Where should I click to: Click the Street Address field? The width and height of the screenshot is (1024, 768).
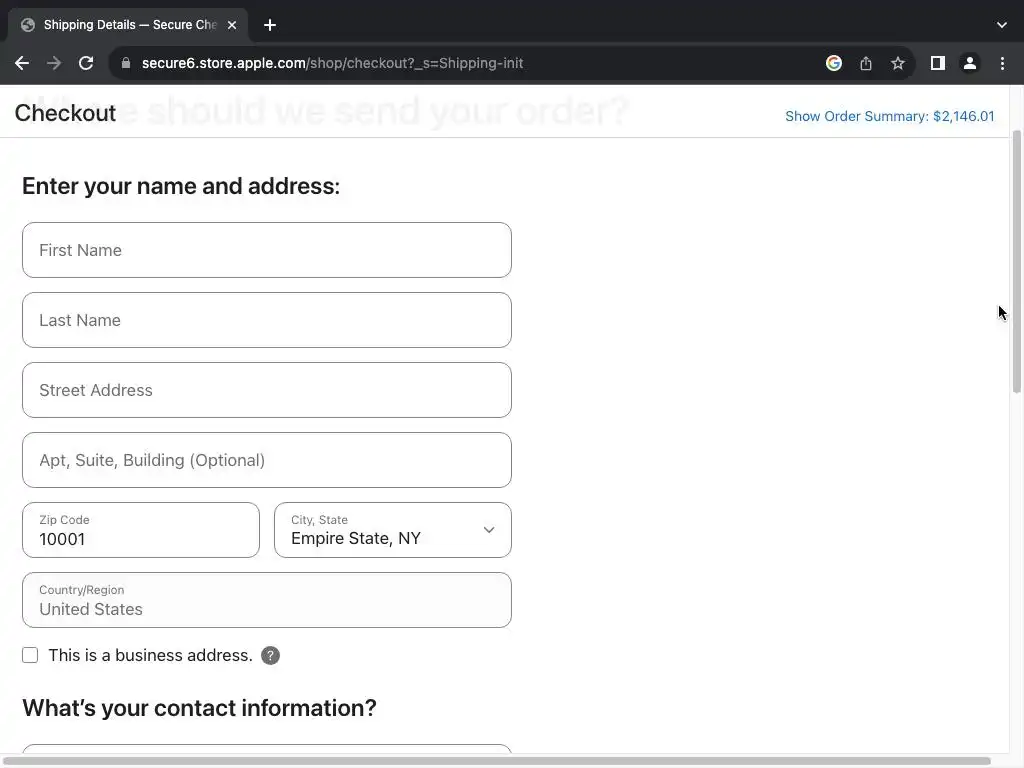tap(267, 390)
